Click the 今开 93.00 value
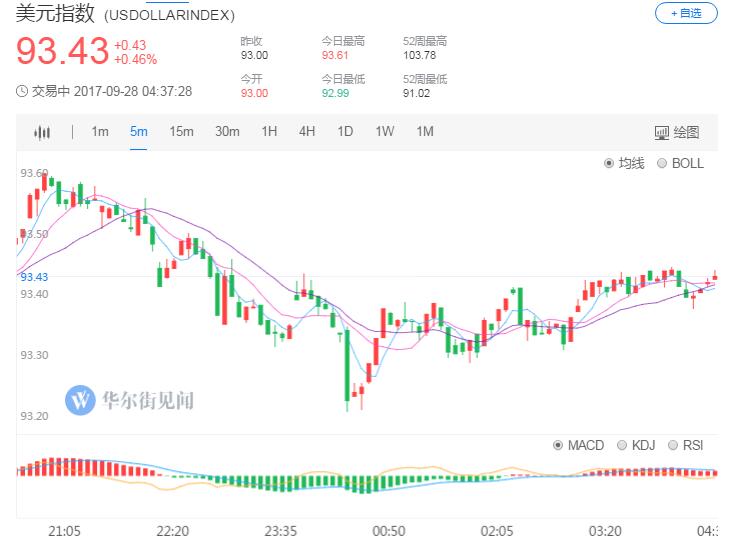This screenshot has width=734, height=545. [254, 93]
